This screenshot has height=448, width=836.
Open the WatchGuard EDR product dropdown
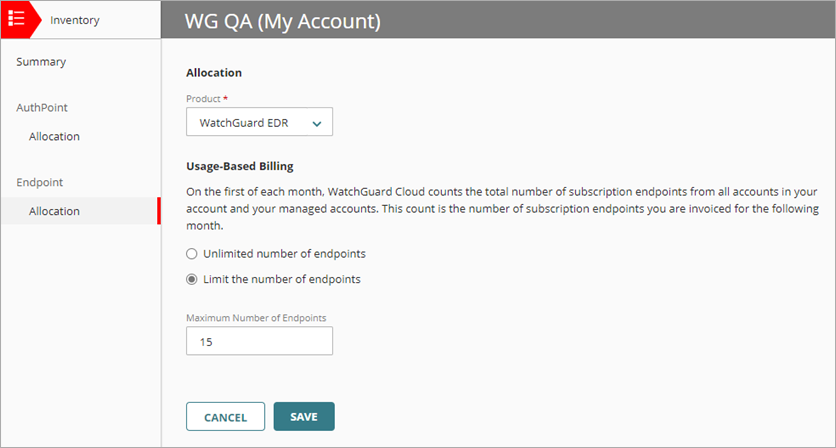(x=250, y=123)
